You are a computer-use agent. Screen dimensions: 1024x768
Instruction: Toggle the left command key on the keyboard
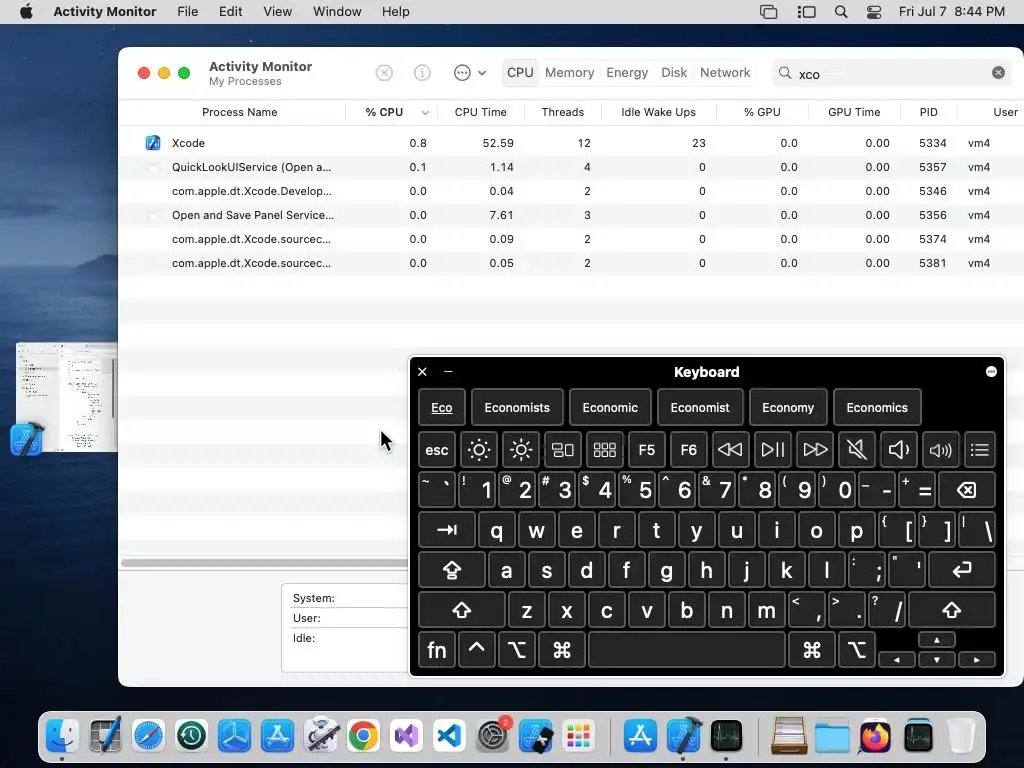(x=562, y=650)
